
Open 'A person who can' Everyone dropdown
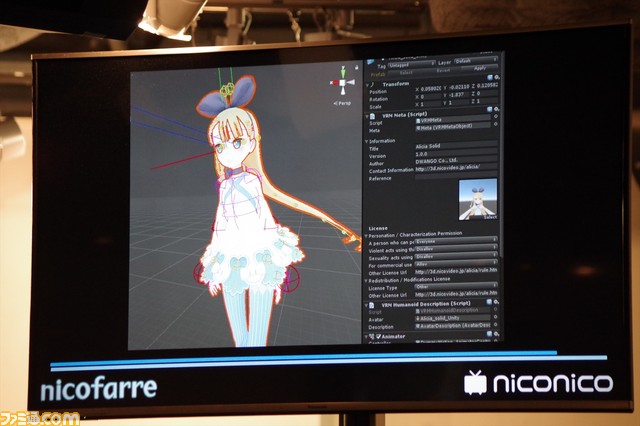click(x=456, y=241)
